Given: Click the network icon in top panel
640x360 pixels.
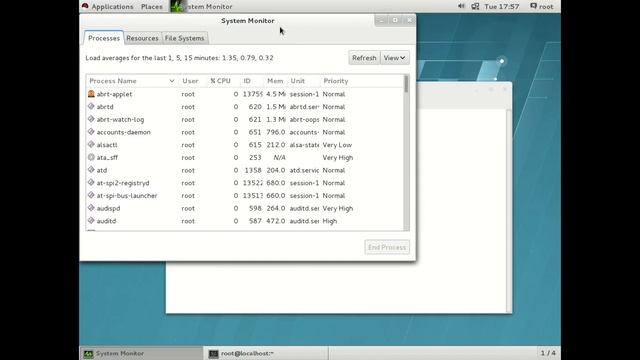Looking at the screenshot, I should [475, 6].
